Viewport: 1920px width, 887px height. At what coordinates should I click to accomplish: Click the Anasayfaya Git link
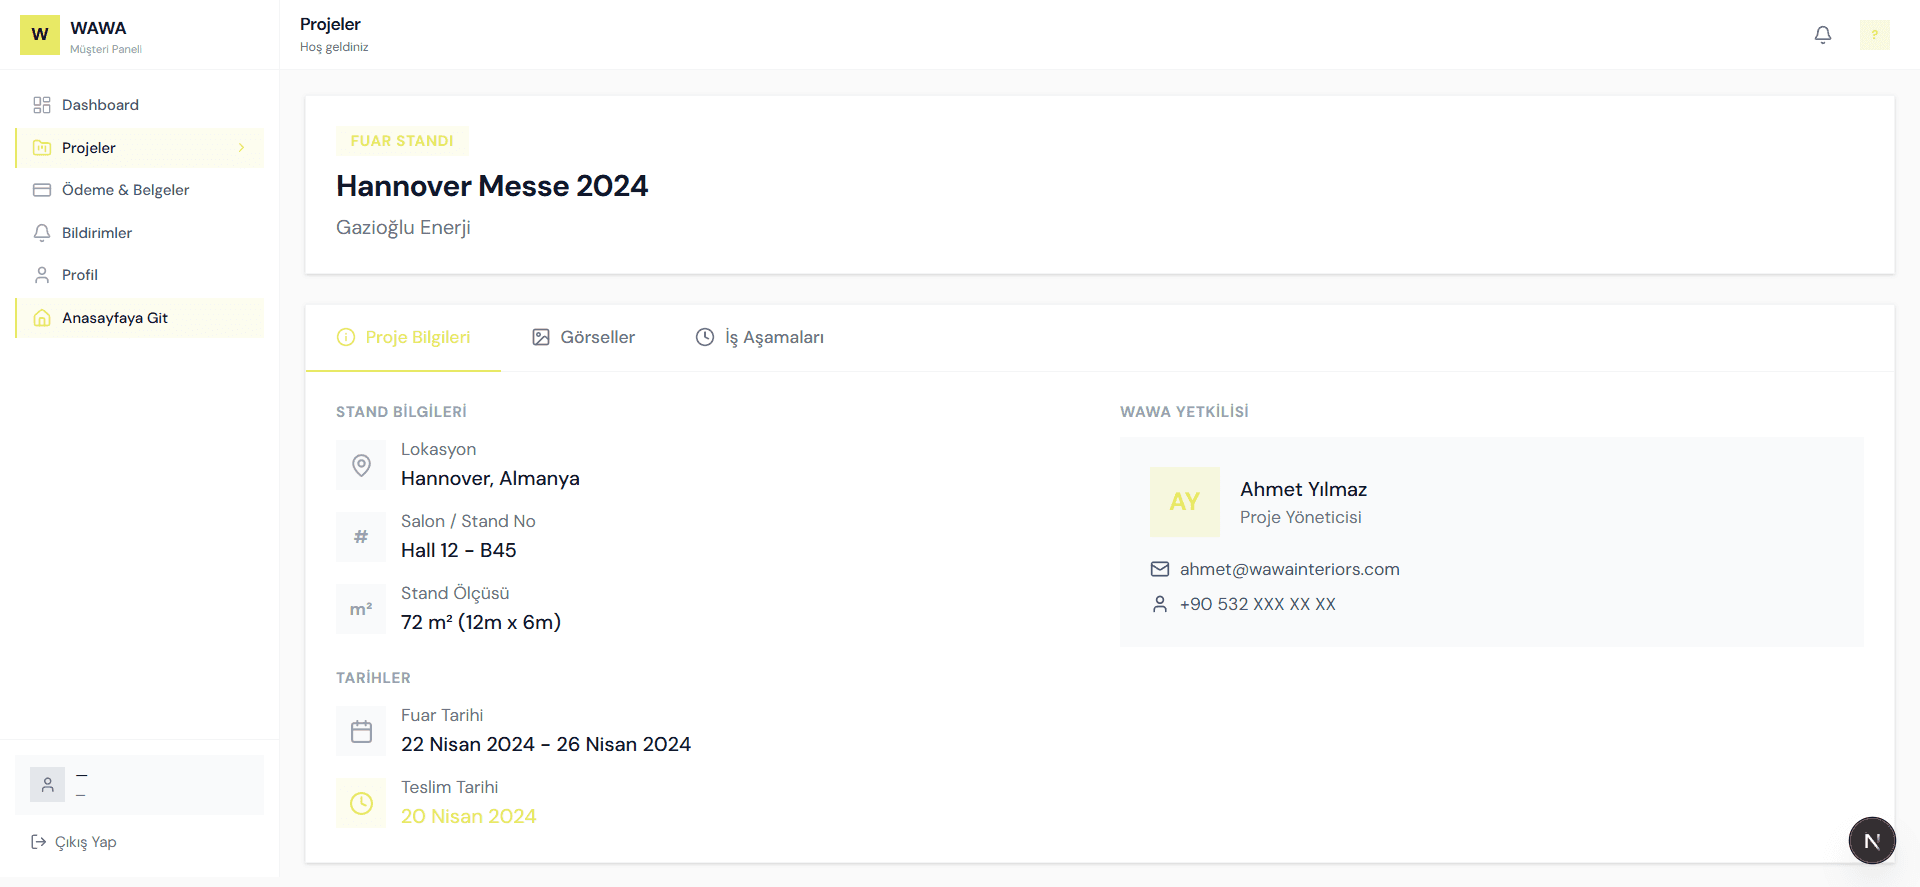pos(115,318)
